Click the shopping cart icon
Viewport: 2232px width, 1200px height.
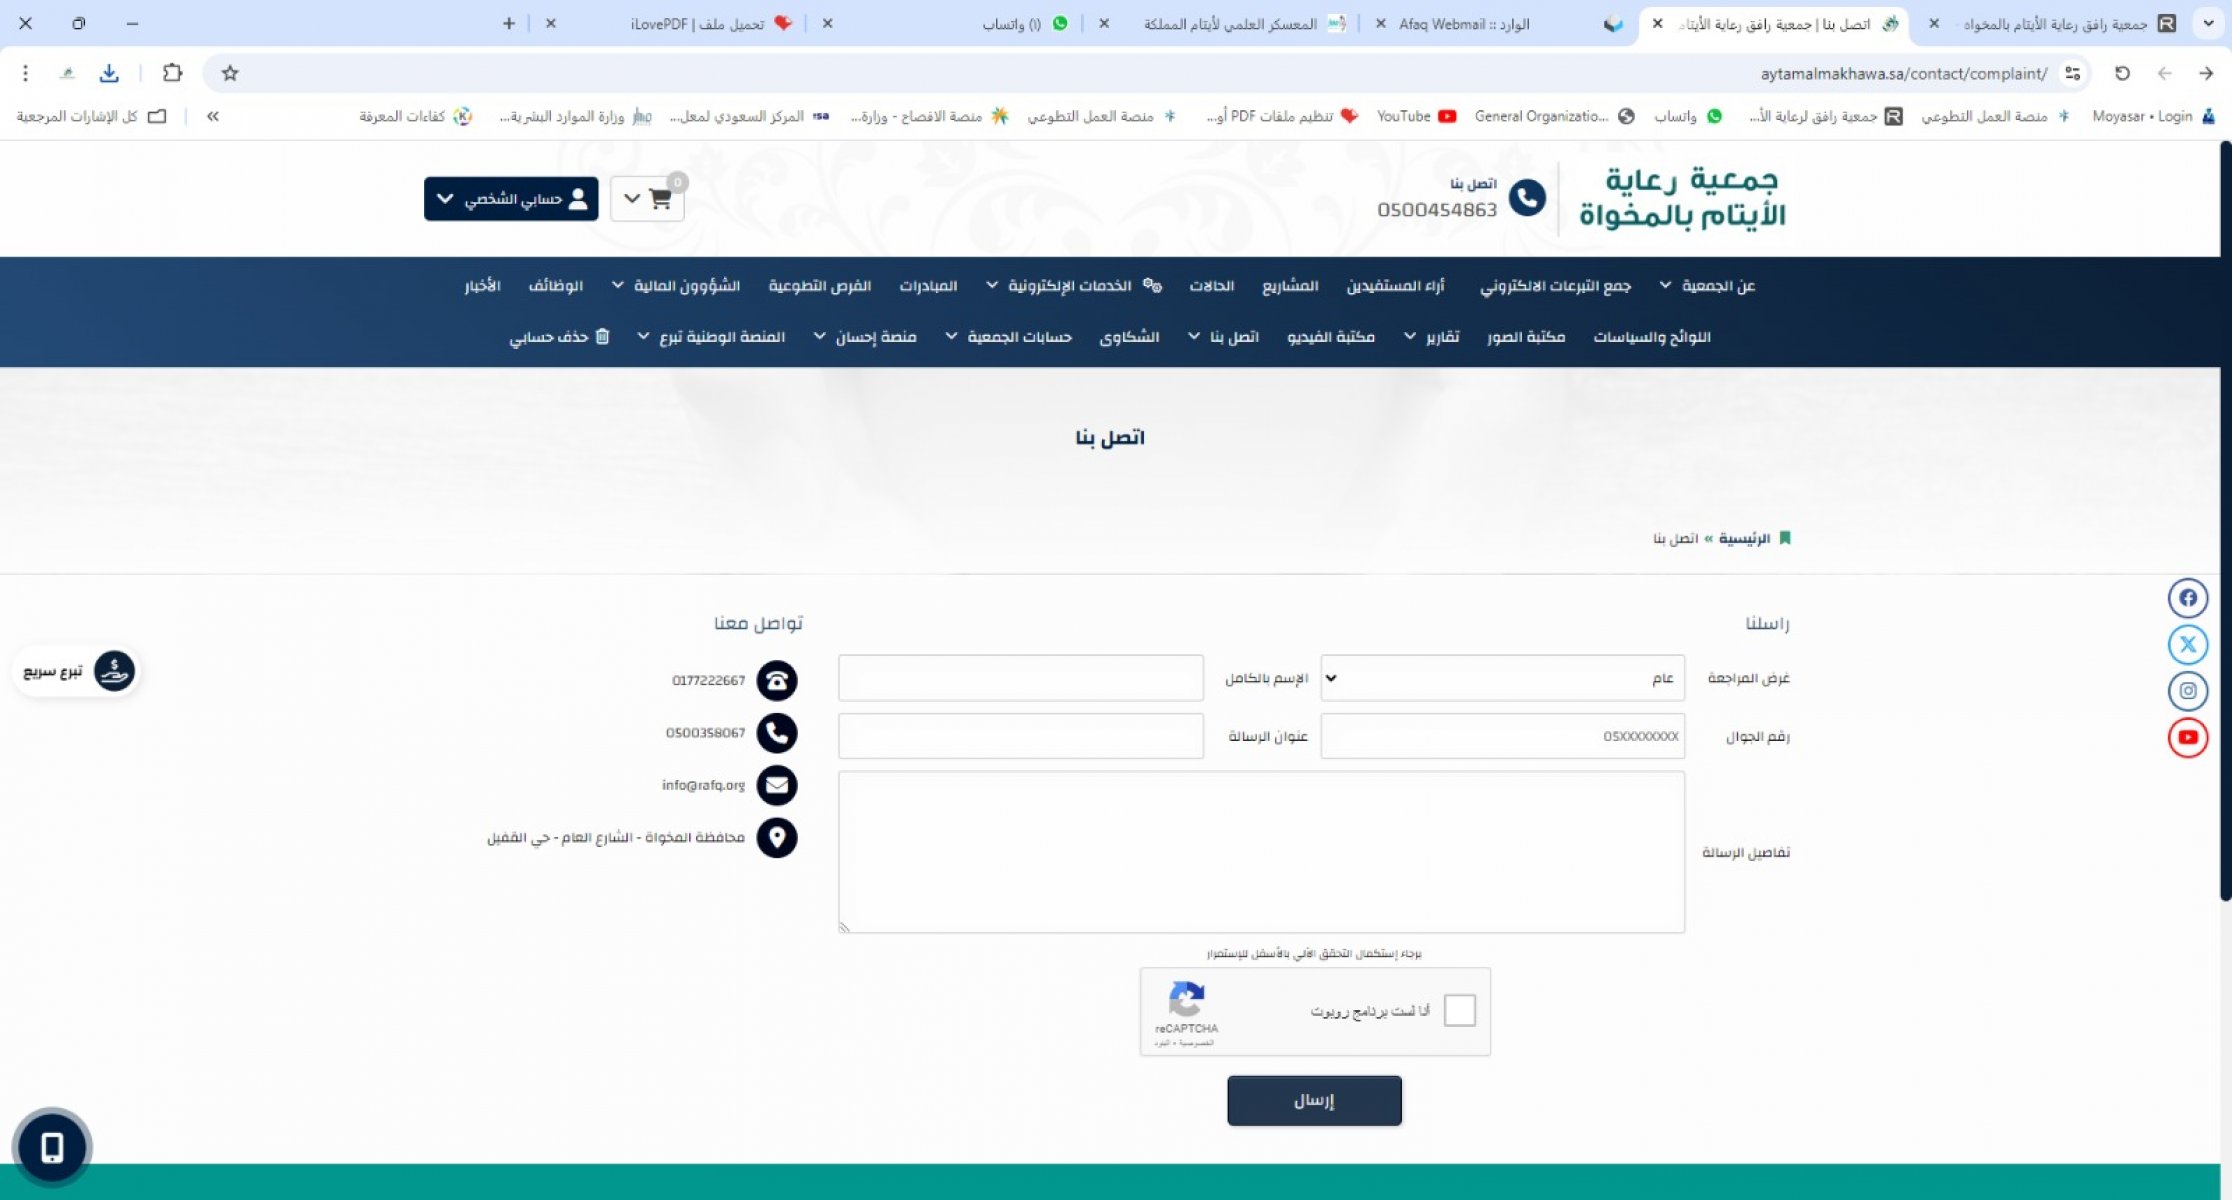659,199
